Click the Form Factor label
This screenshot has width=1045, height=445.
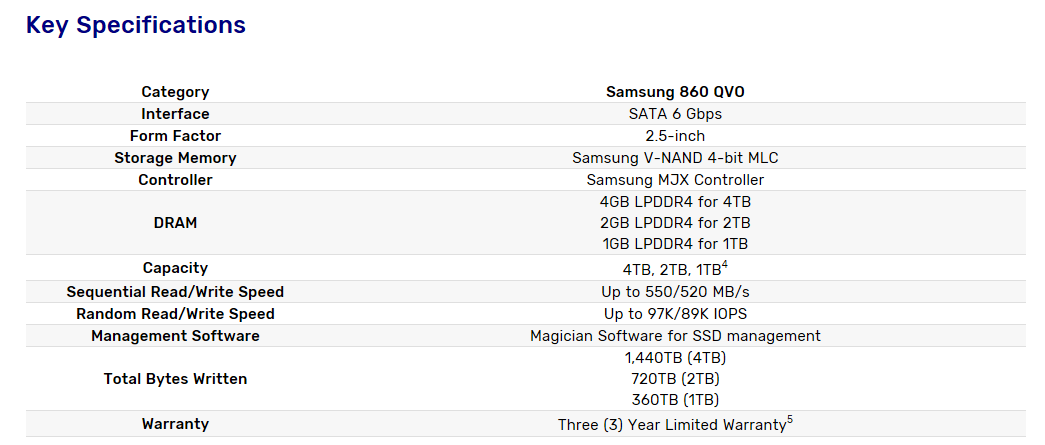coord(175,136)
